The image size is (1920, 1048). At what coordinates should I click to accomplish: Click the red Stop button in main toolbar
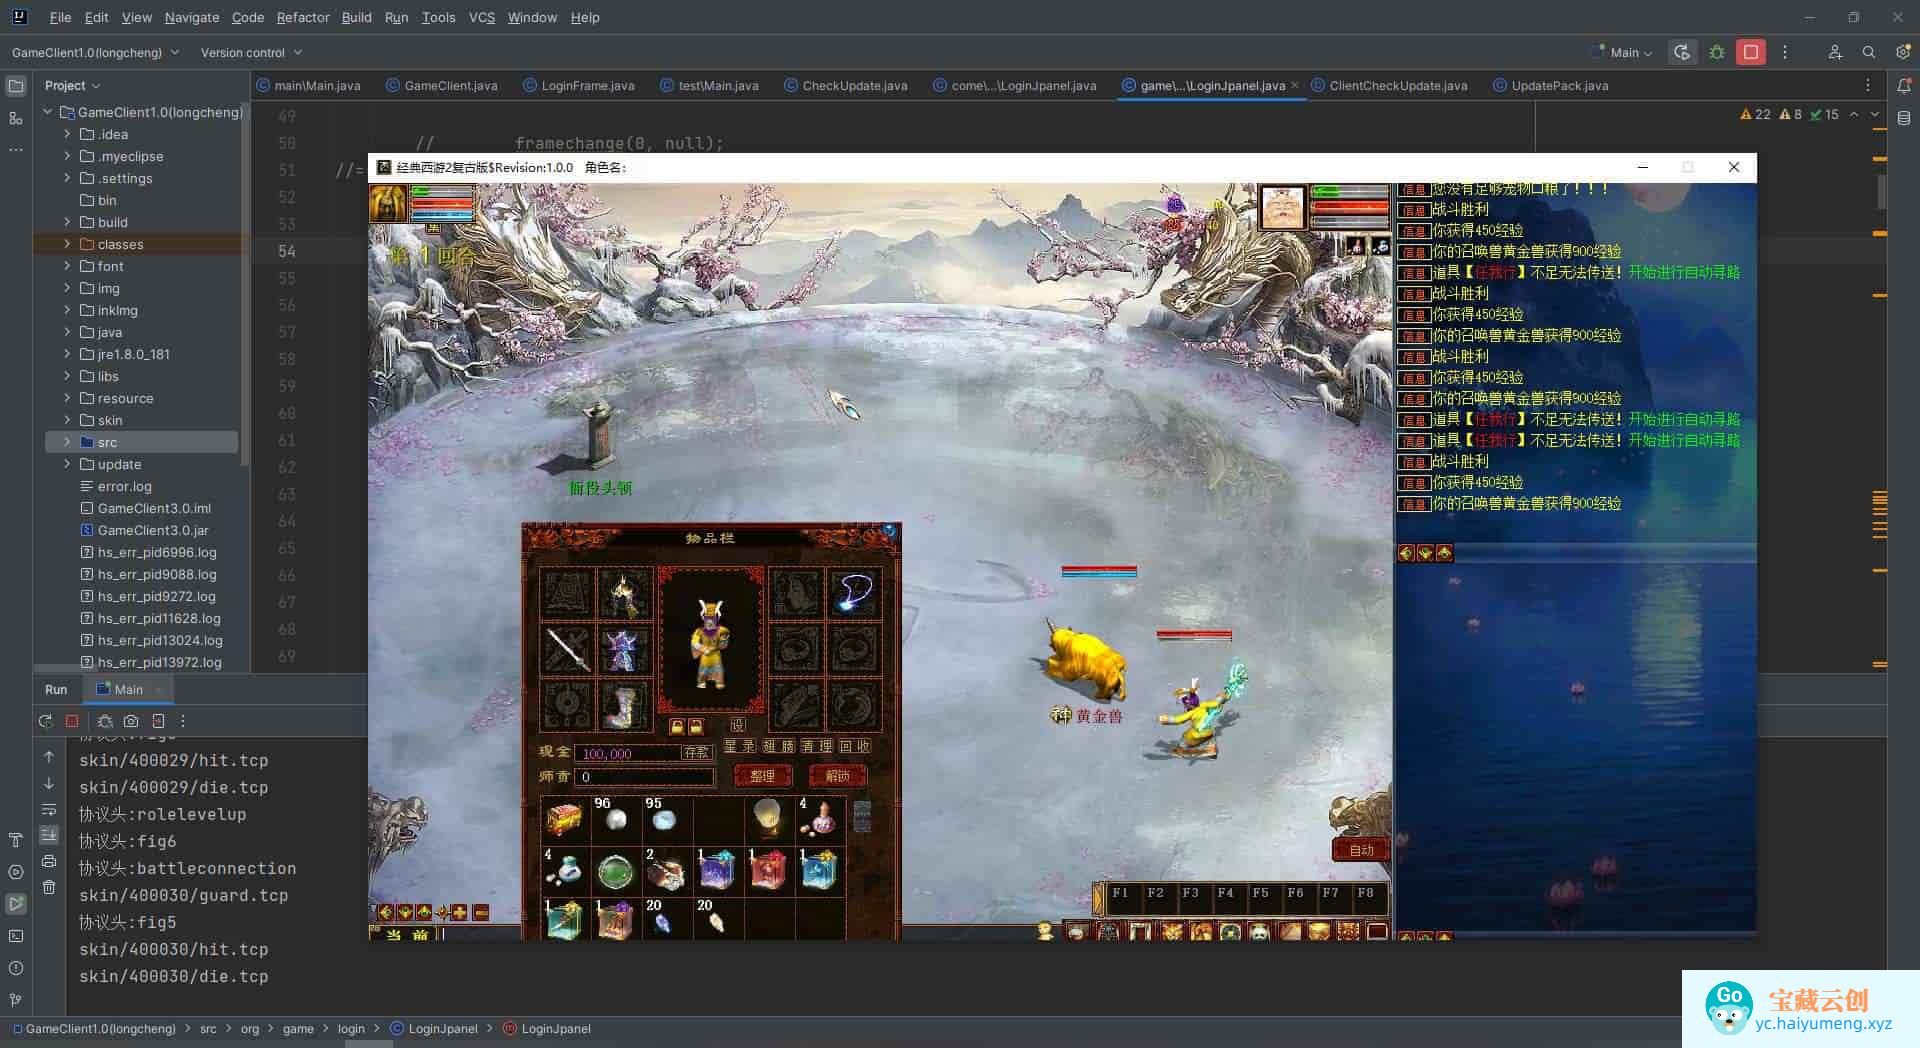pos(1750,52)
